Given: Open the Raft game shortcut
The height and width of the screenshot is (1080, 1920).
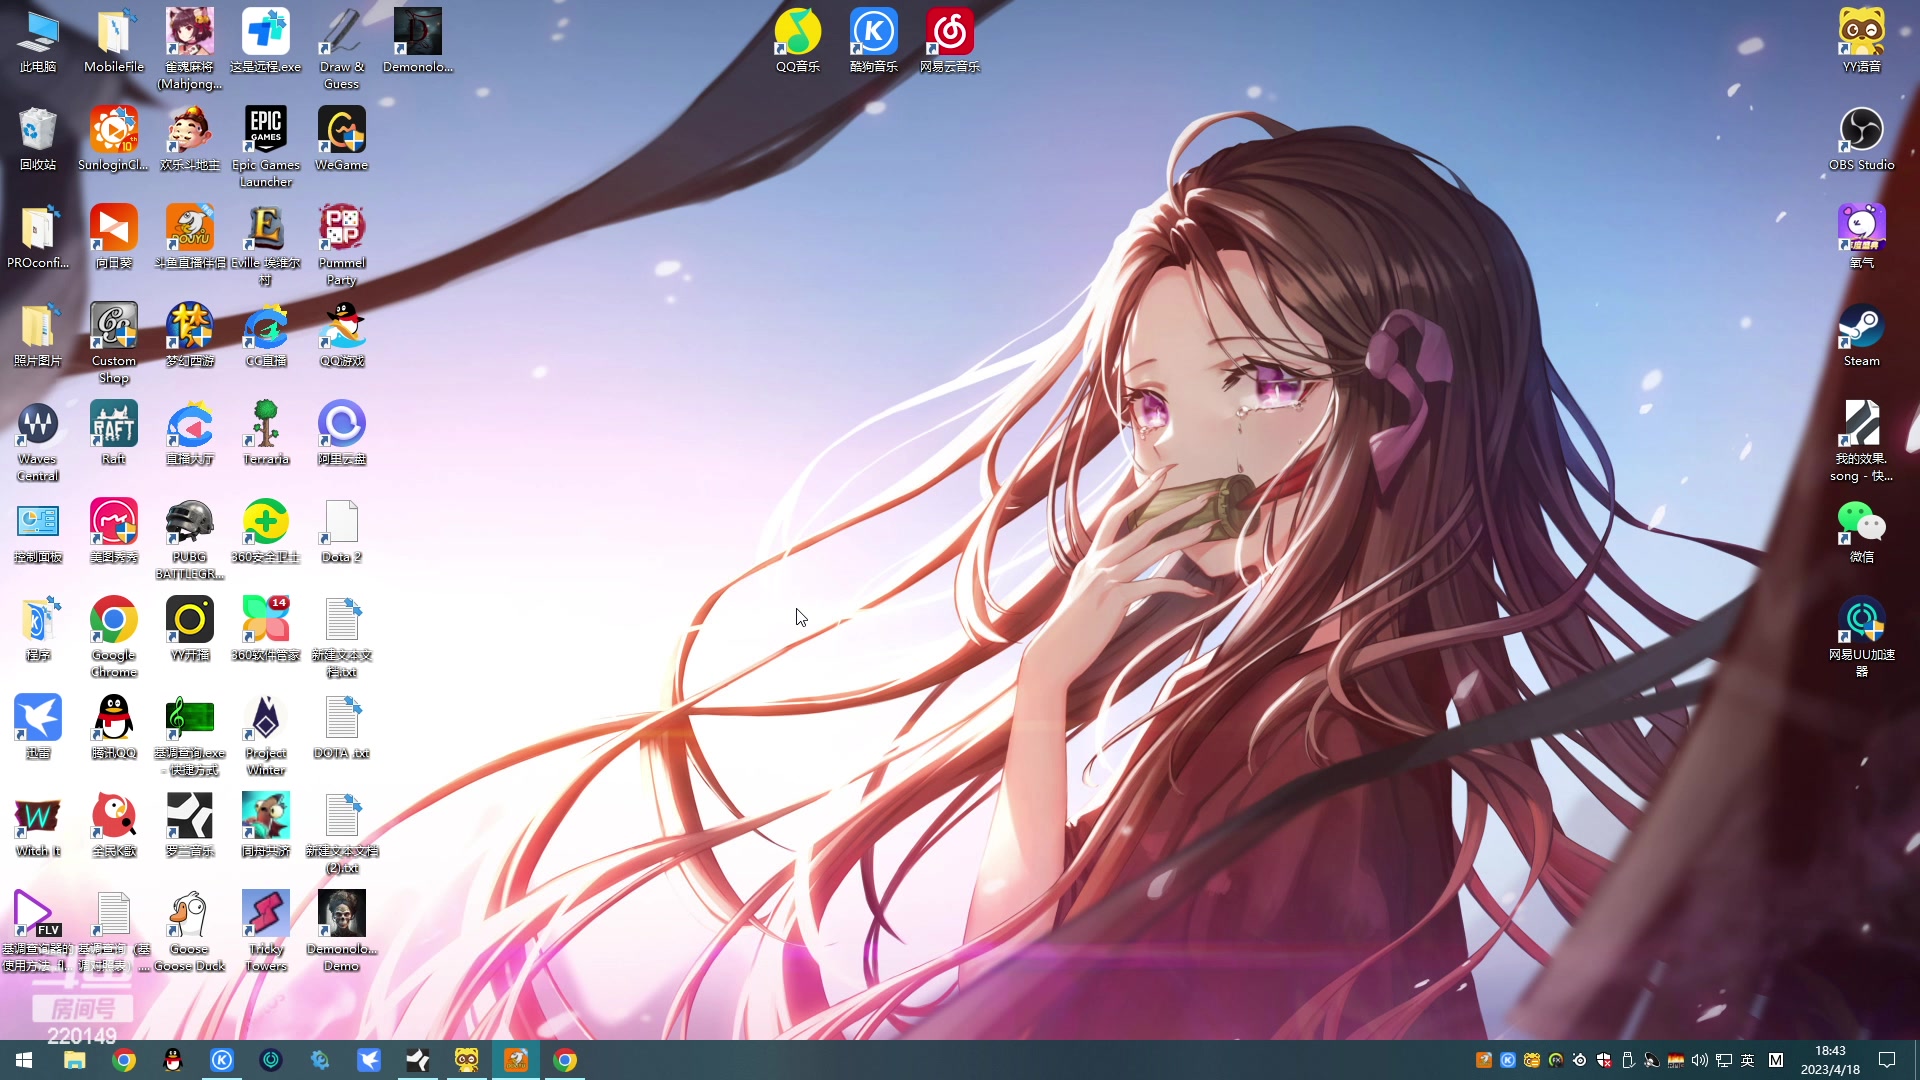Looking at the screenshot, I should pos(114,433).
